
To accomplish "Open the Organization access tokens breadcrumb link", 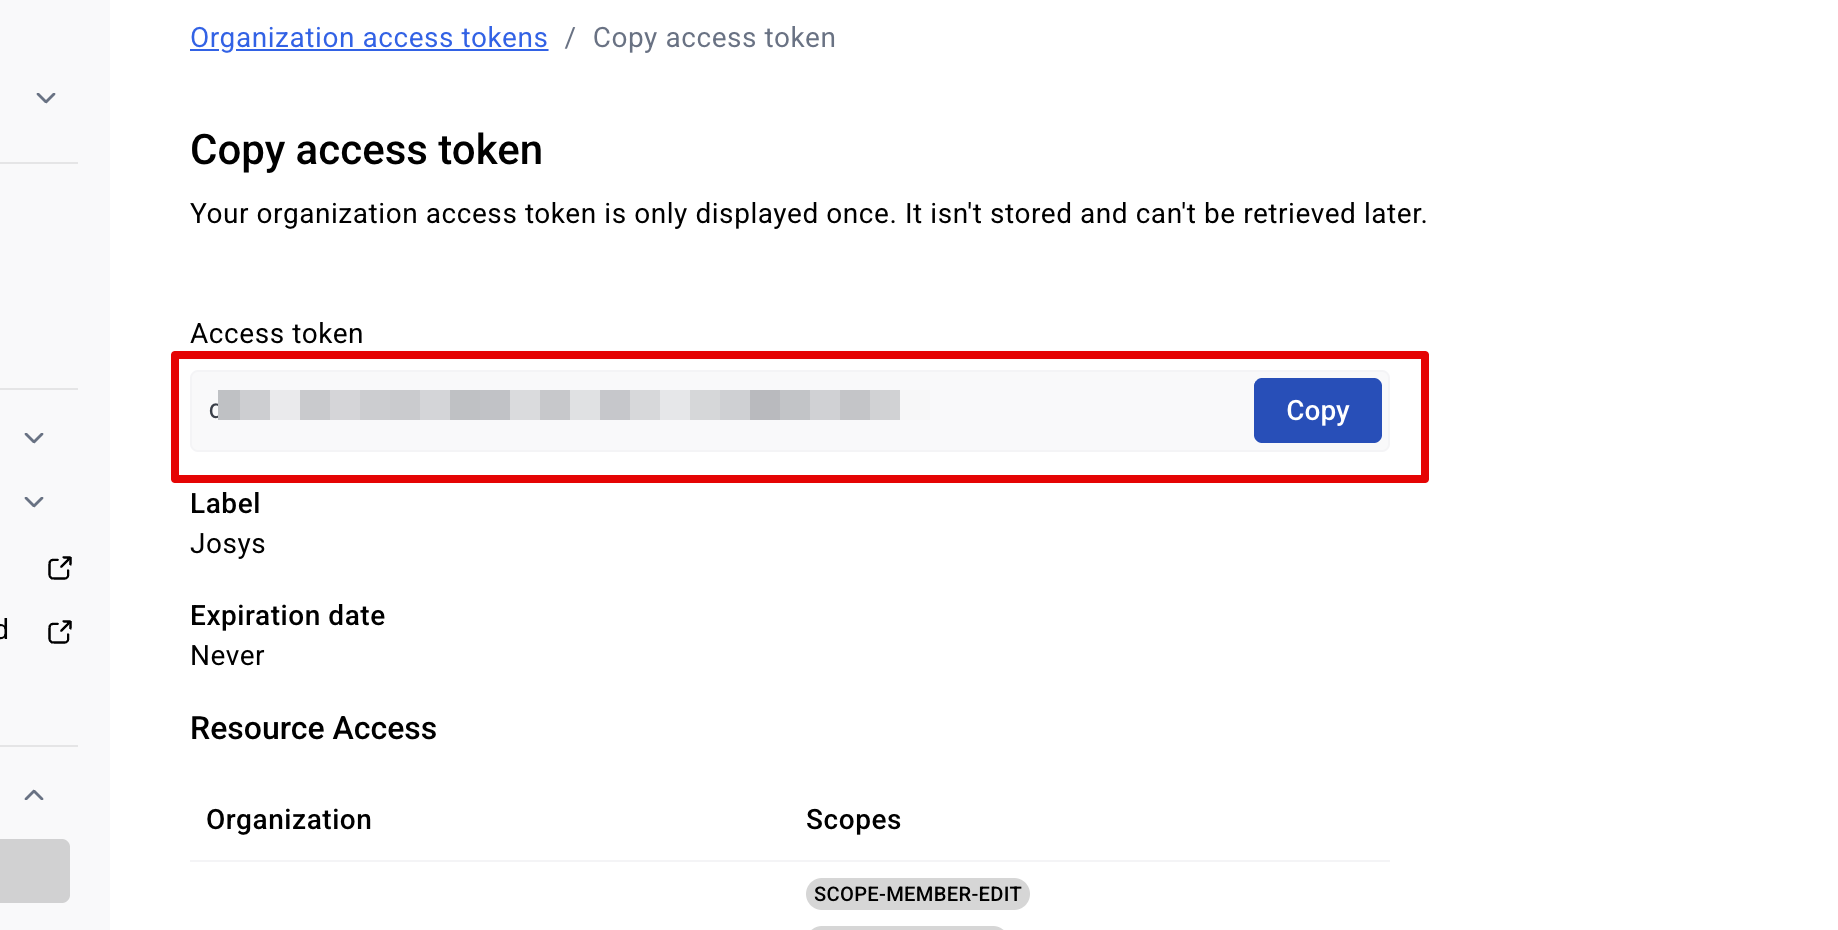I will (x=369, y=38).
